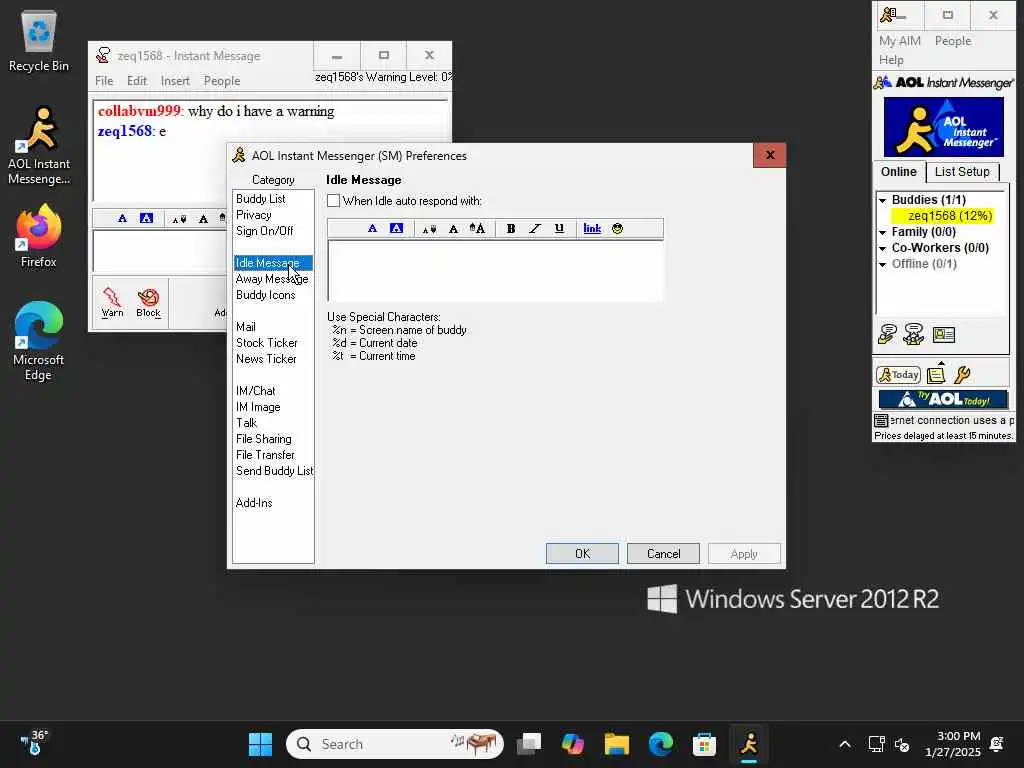The width and height of the screenshot is (1024, 768).
Task: Collapse the Family (0/0) group
Action: (882, 232)
